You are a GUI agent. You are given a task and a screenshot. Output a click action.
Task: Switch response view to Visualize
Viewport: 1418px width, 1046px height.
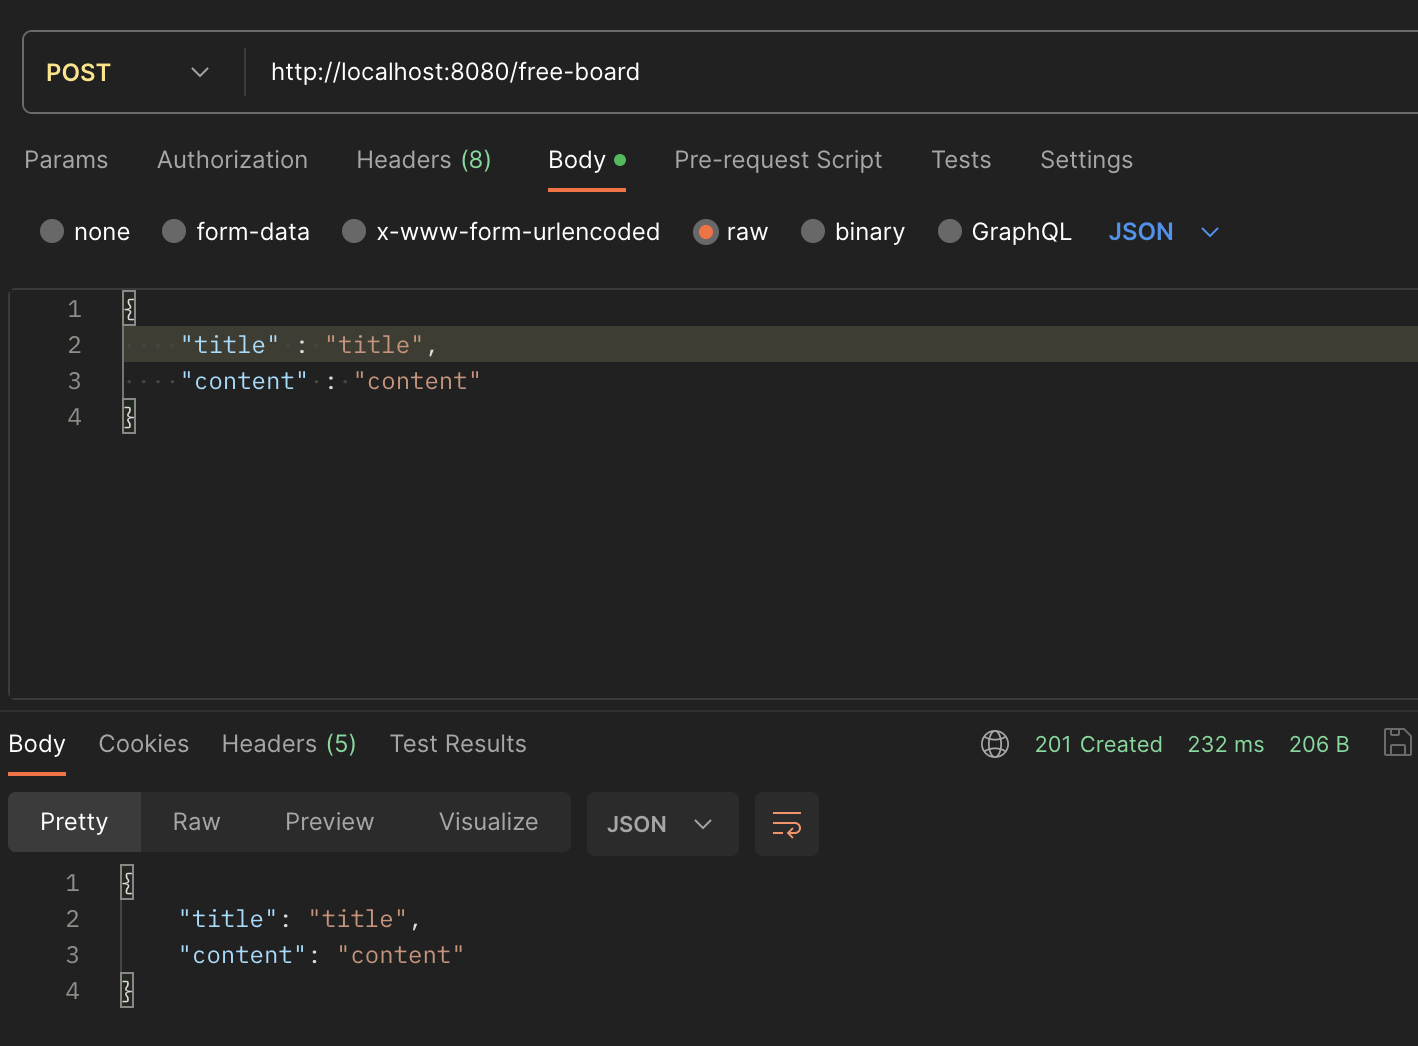pos(488,822)
